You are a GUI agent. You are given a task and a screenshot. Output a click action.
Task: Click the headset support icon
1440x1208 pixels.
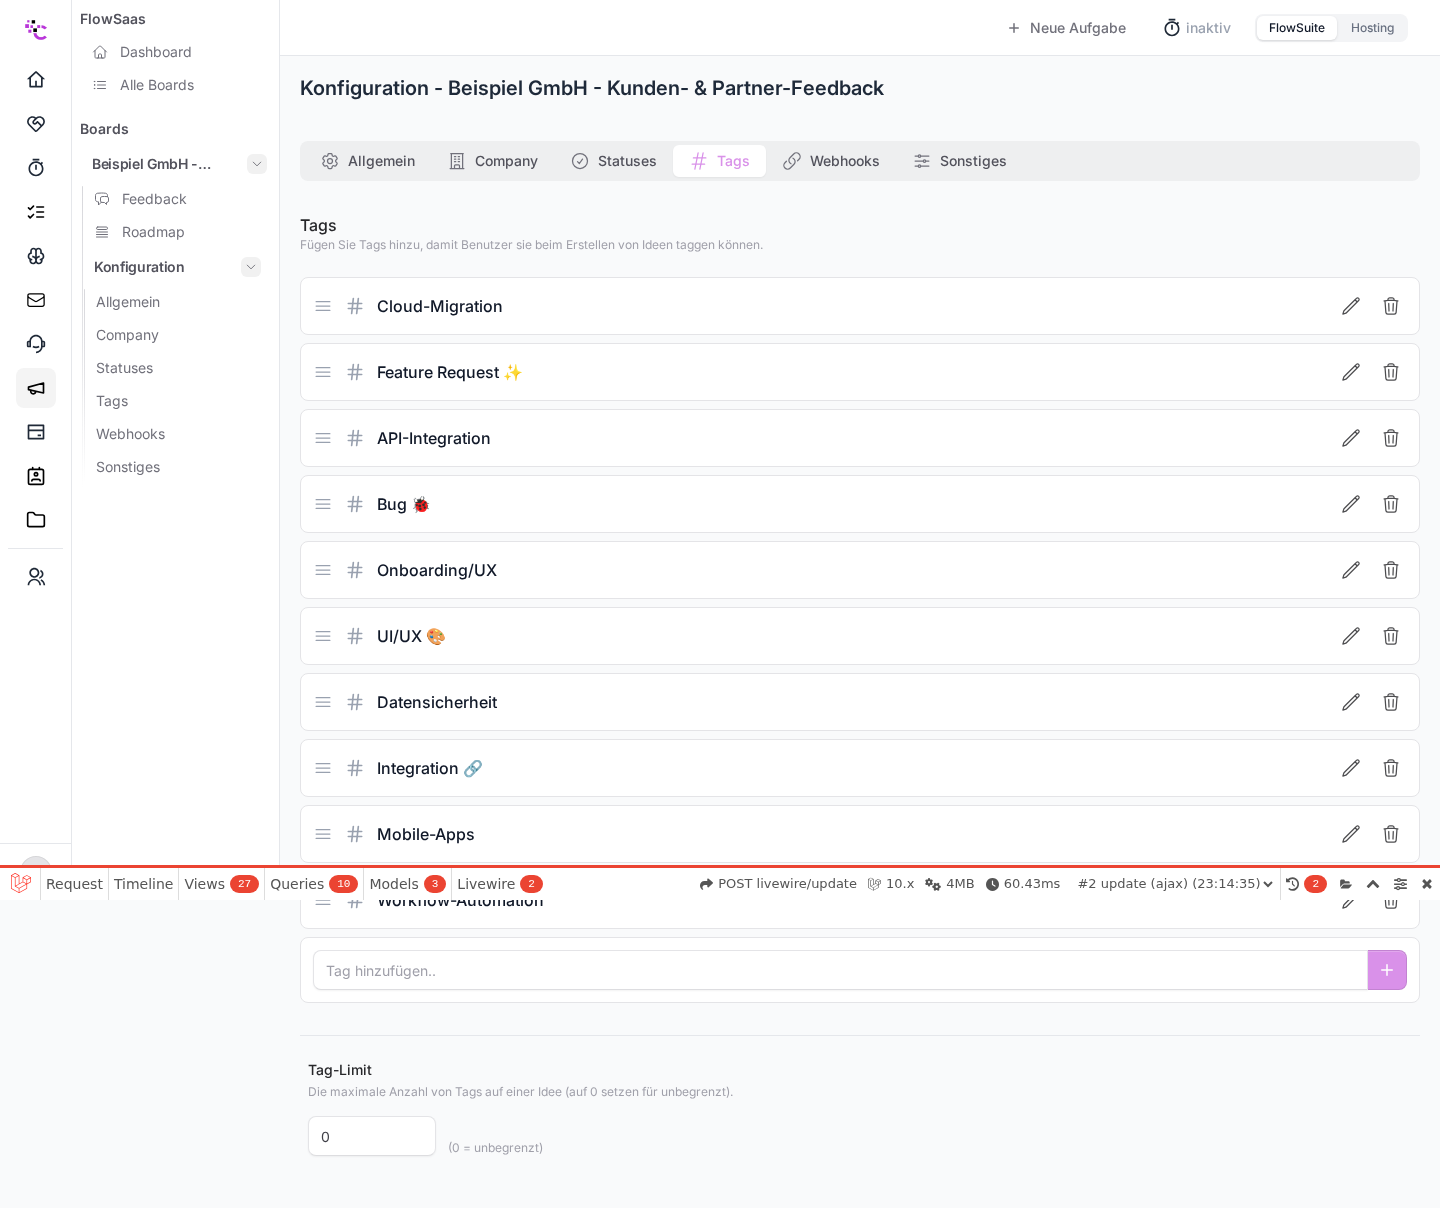pos(36,344)
